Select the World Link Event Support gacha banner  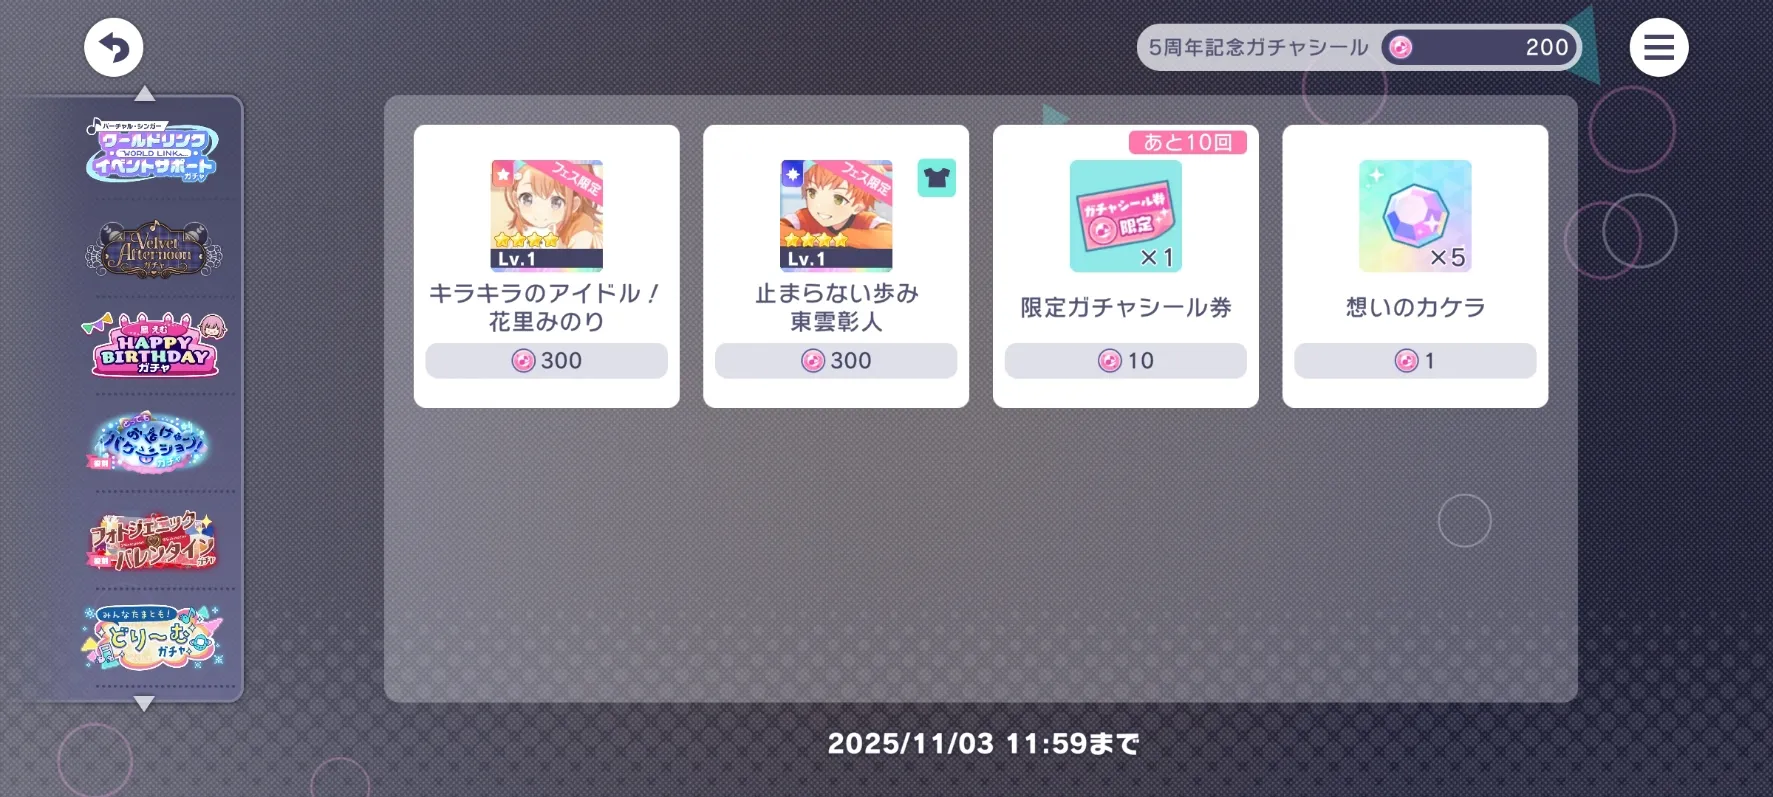(153, 151)
